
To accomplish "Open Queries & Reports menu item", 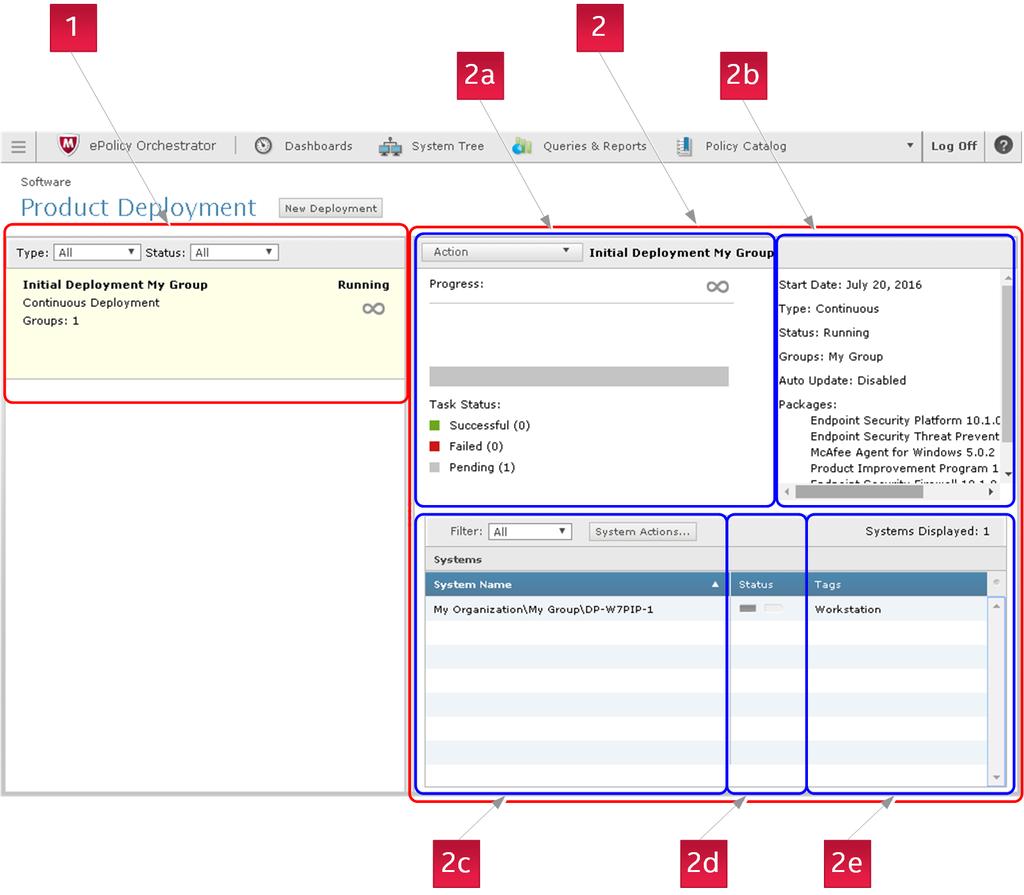I will tap(594, 146).
